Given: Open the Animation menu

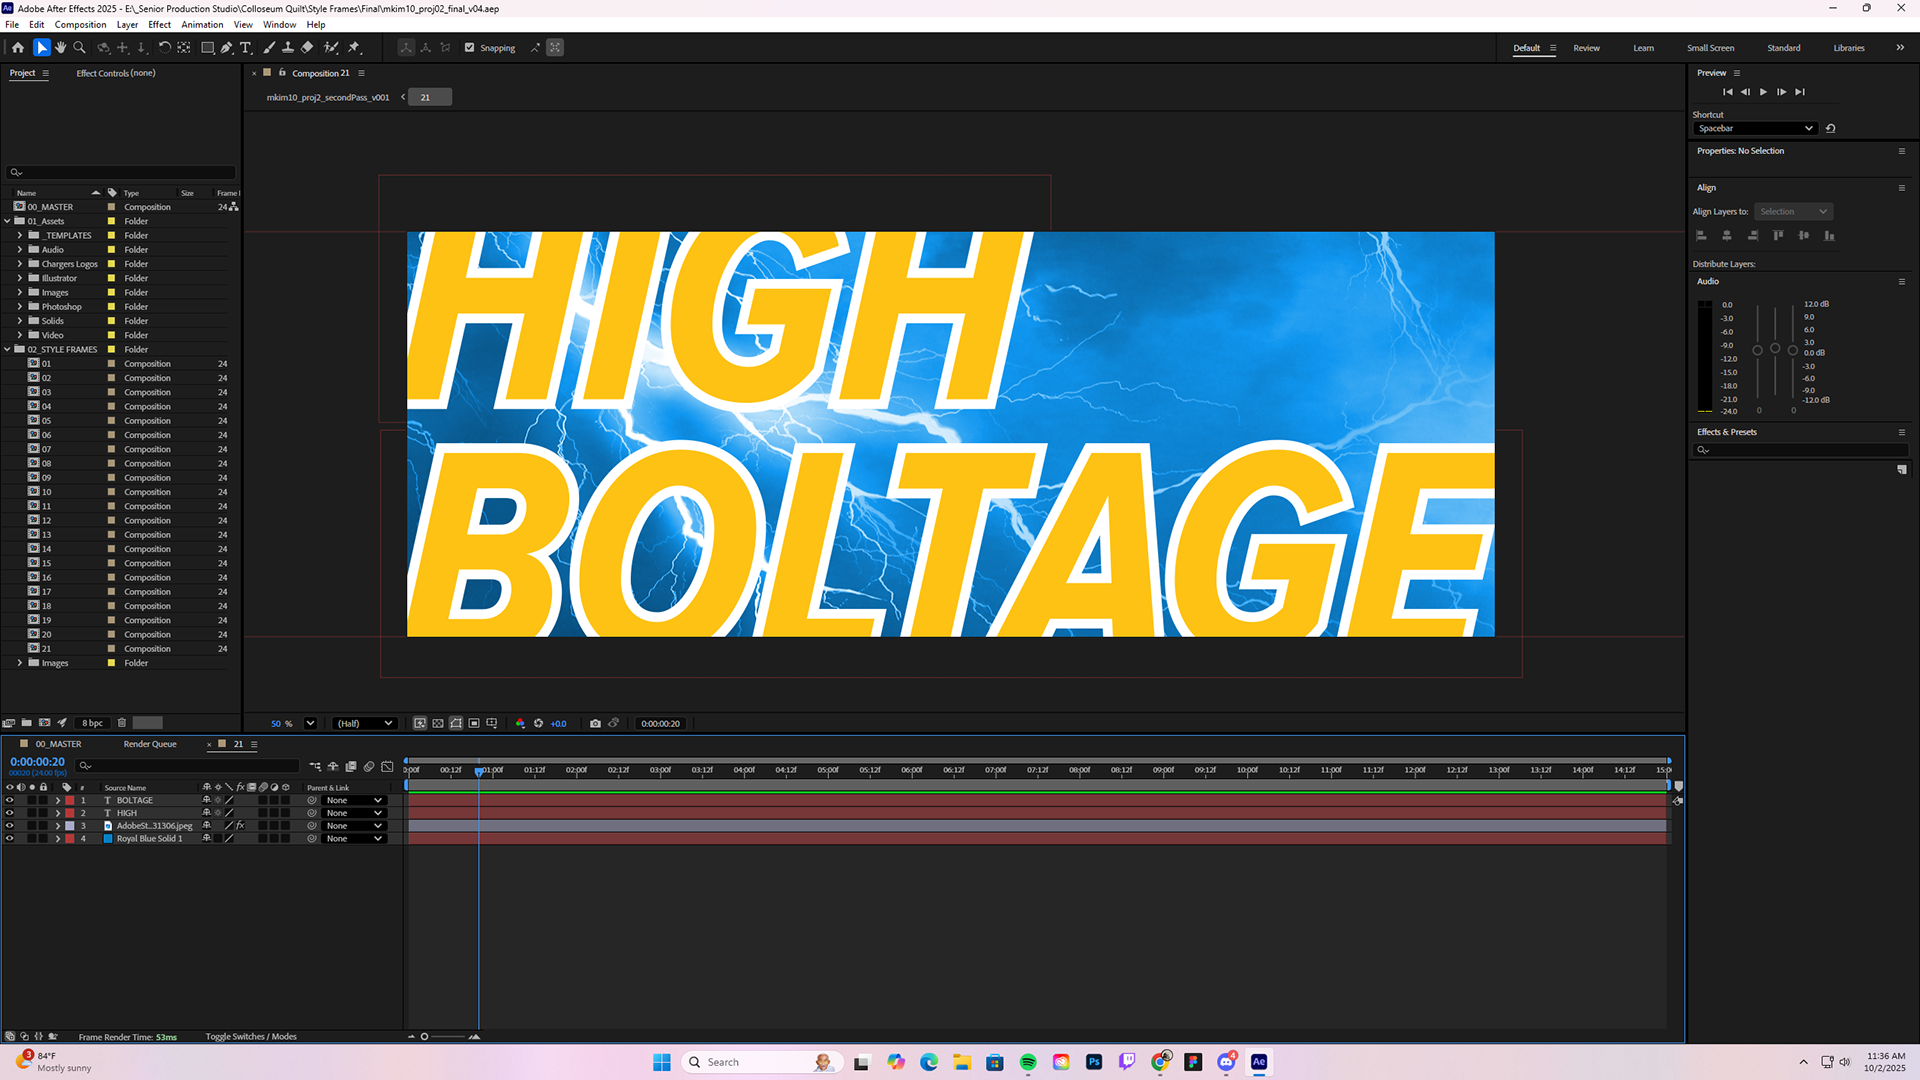Looking at the screenshot, I should click(x=202, y=24).
